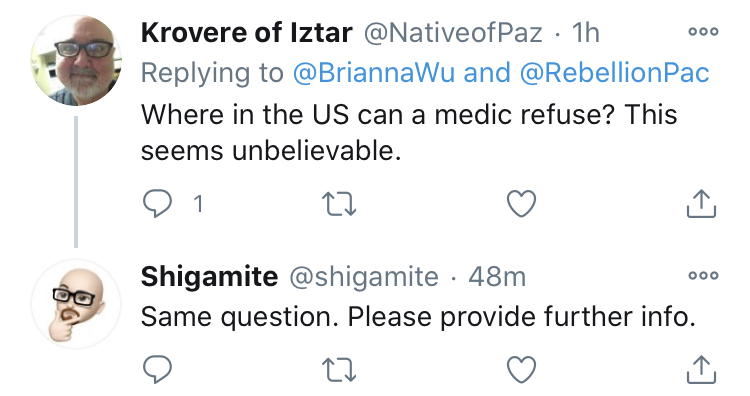Retweet Krovere of Iztar's tweet

(339, 204)
